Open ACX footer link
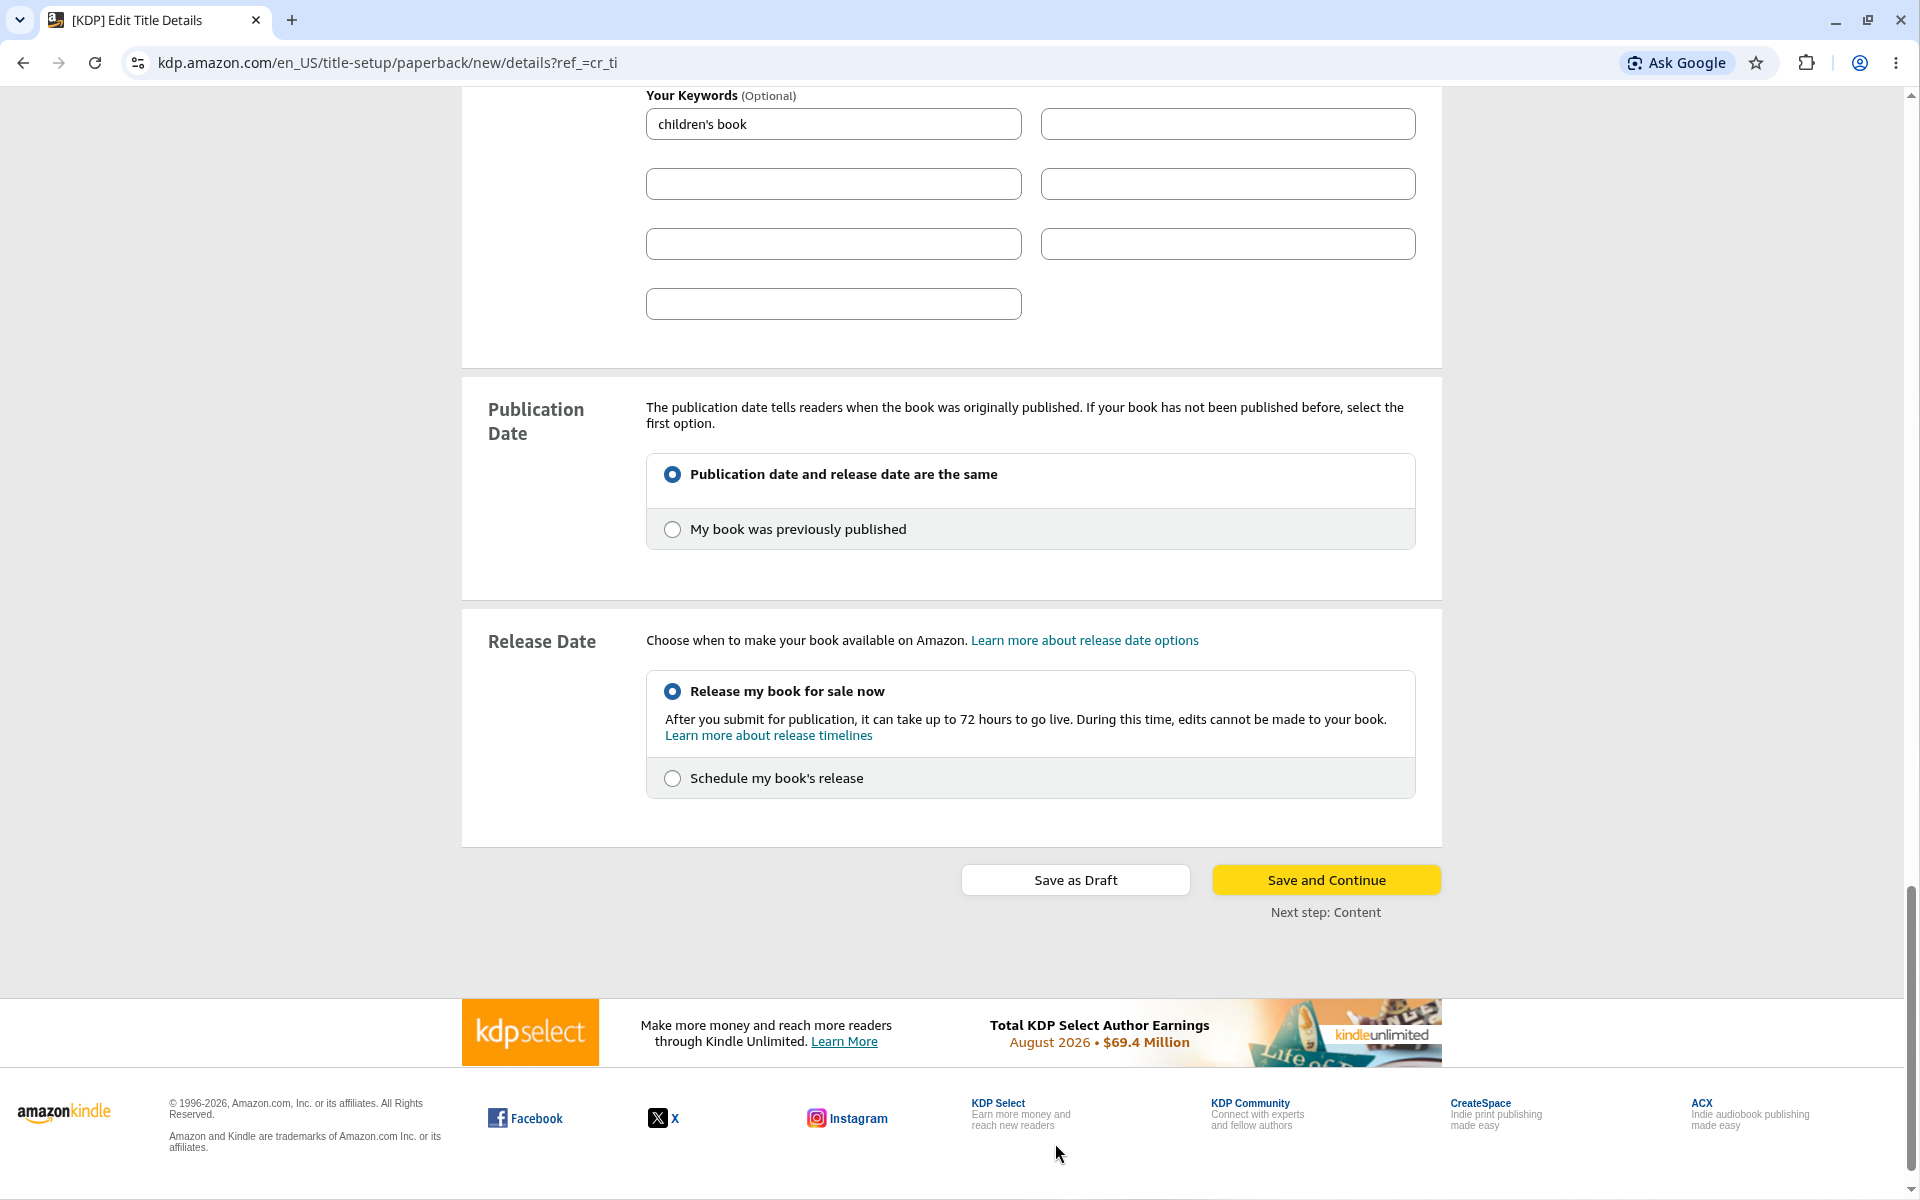Screen dimensions: 1920x1200 [x=1701, y=1104]
